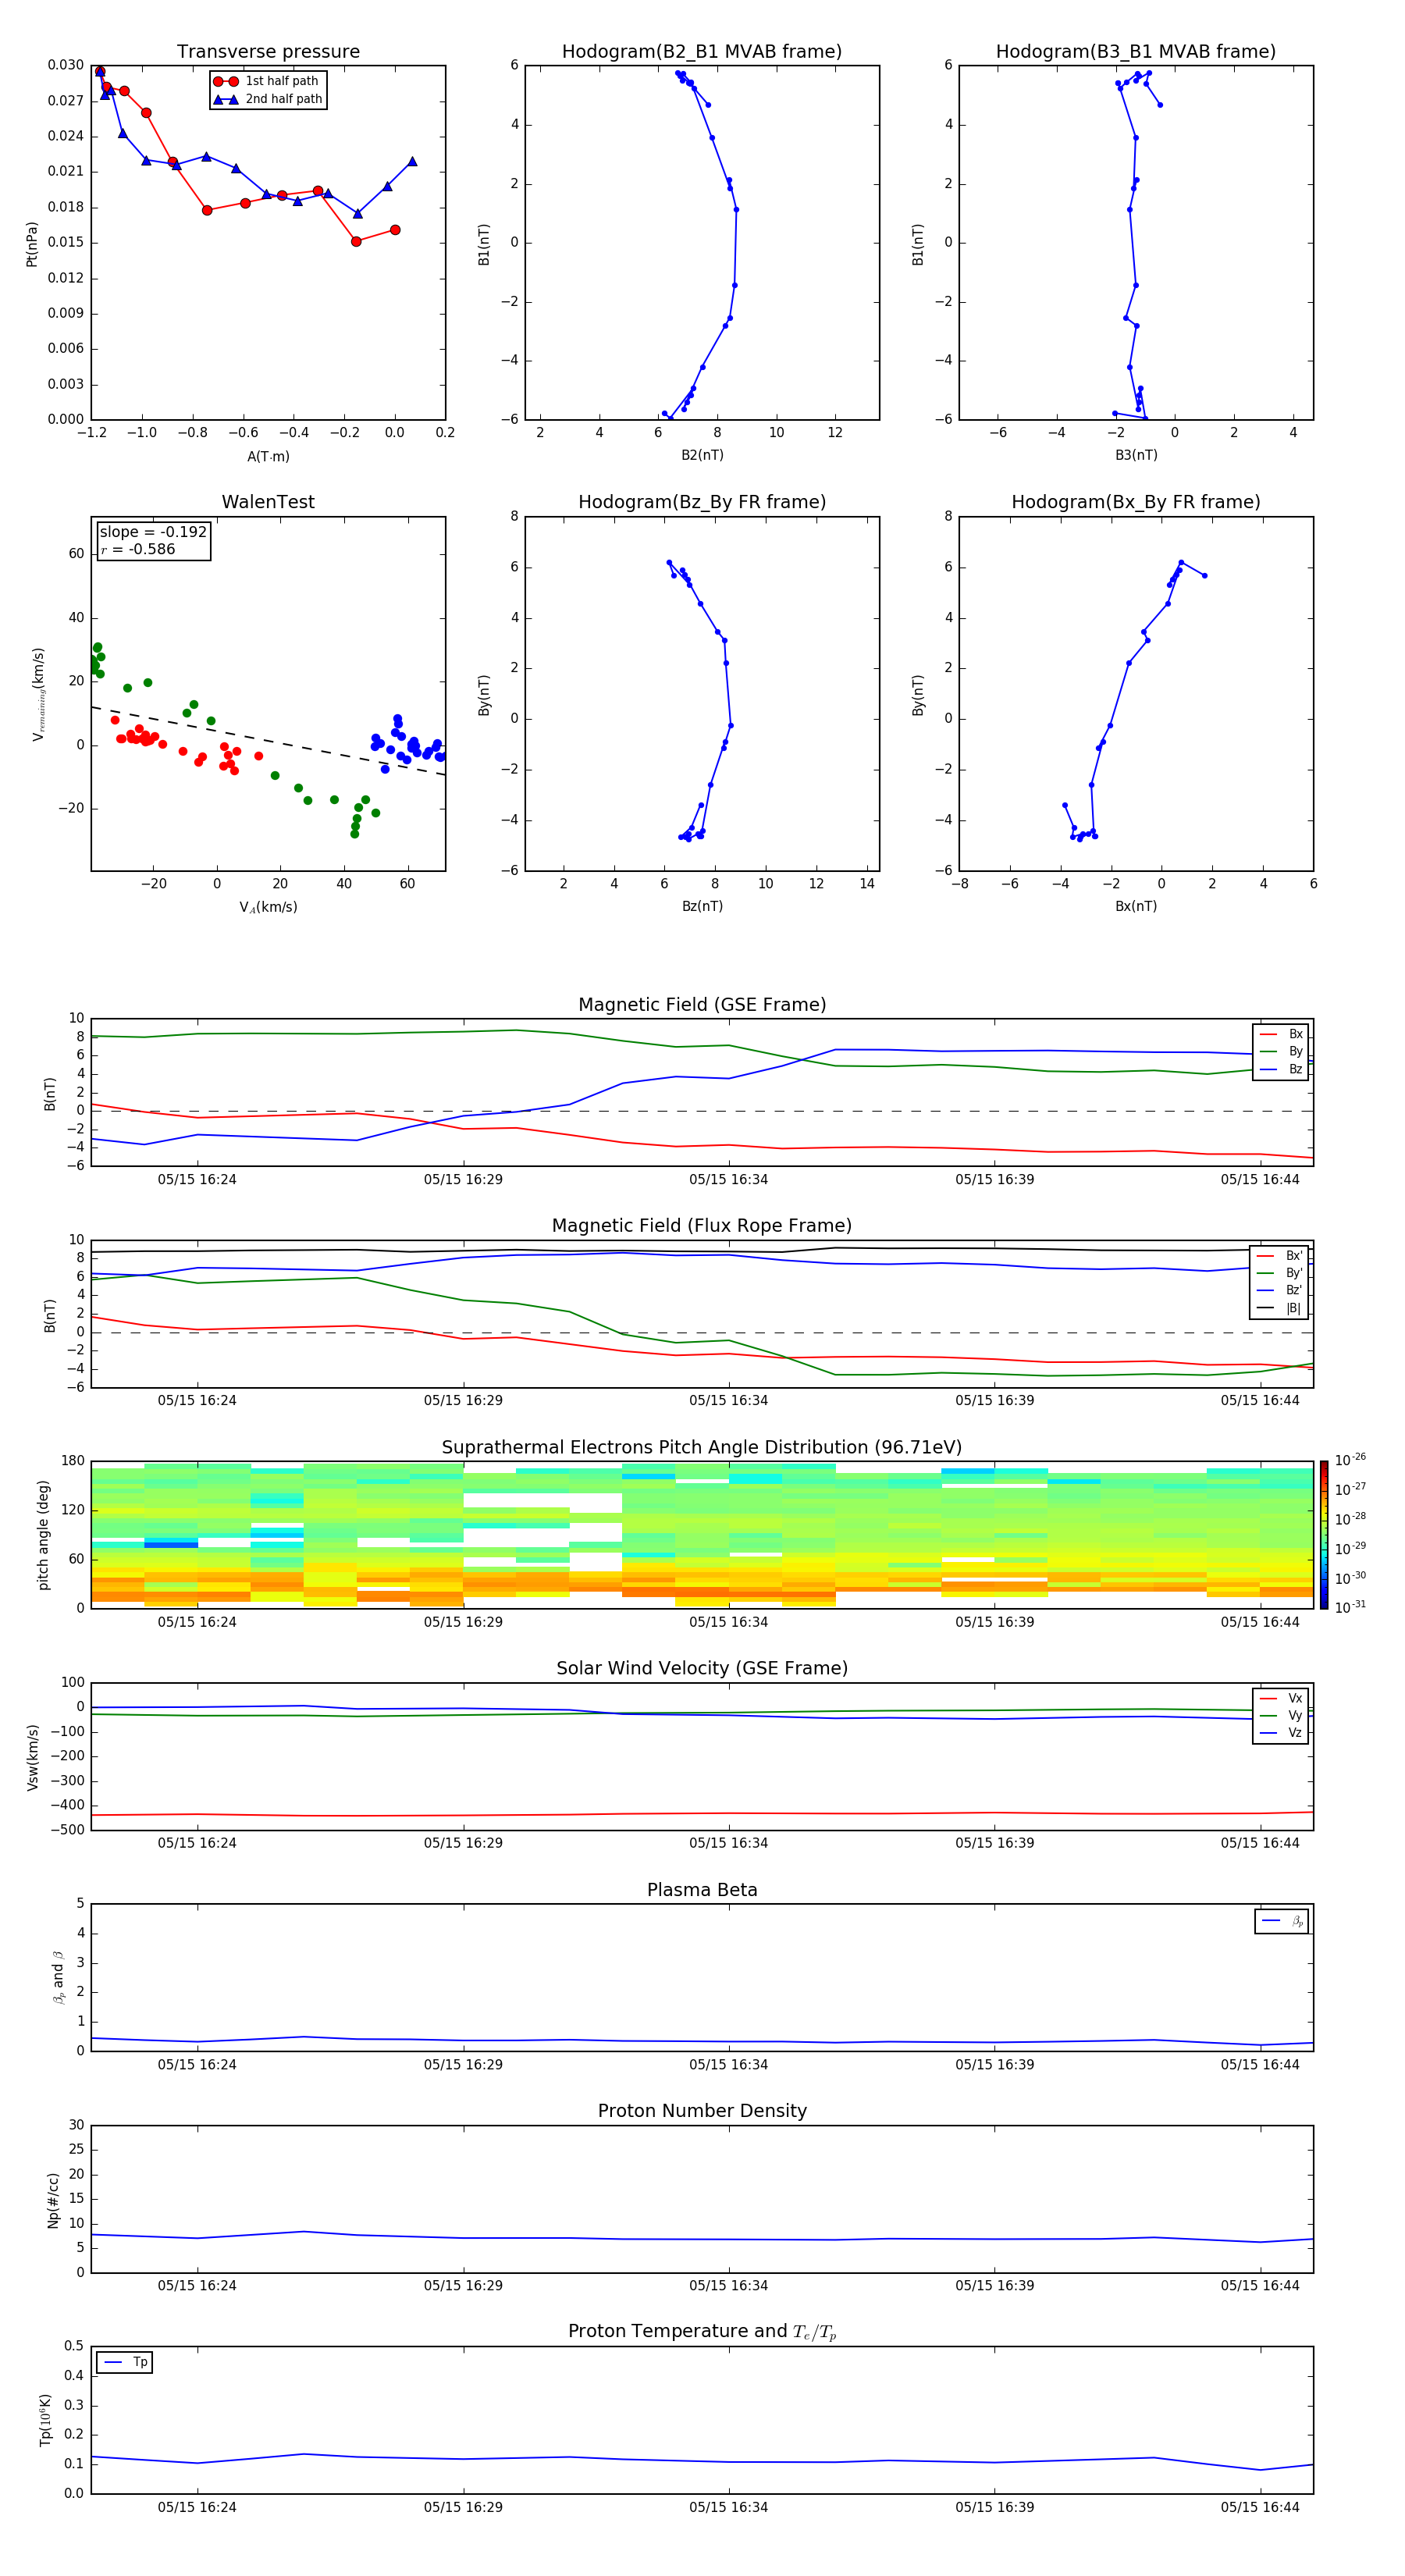This screenshot has height=2576, width=1405.
Task: Click '05/15 16:34' tick in Flux Rope panel
Action: [x=728, y=1401]
